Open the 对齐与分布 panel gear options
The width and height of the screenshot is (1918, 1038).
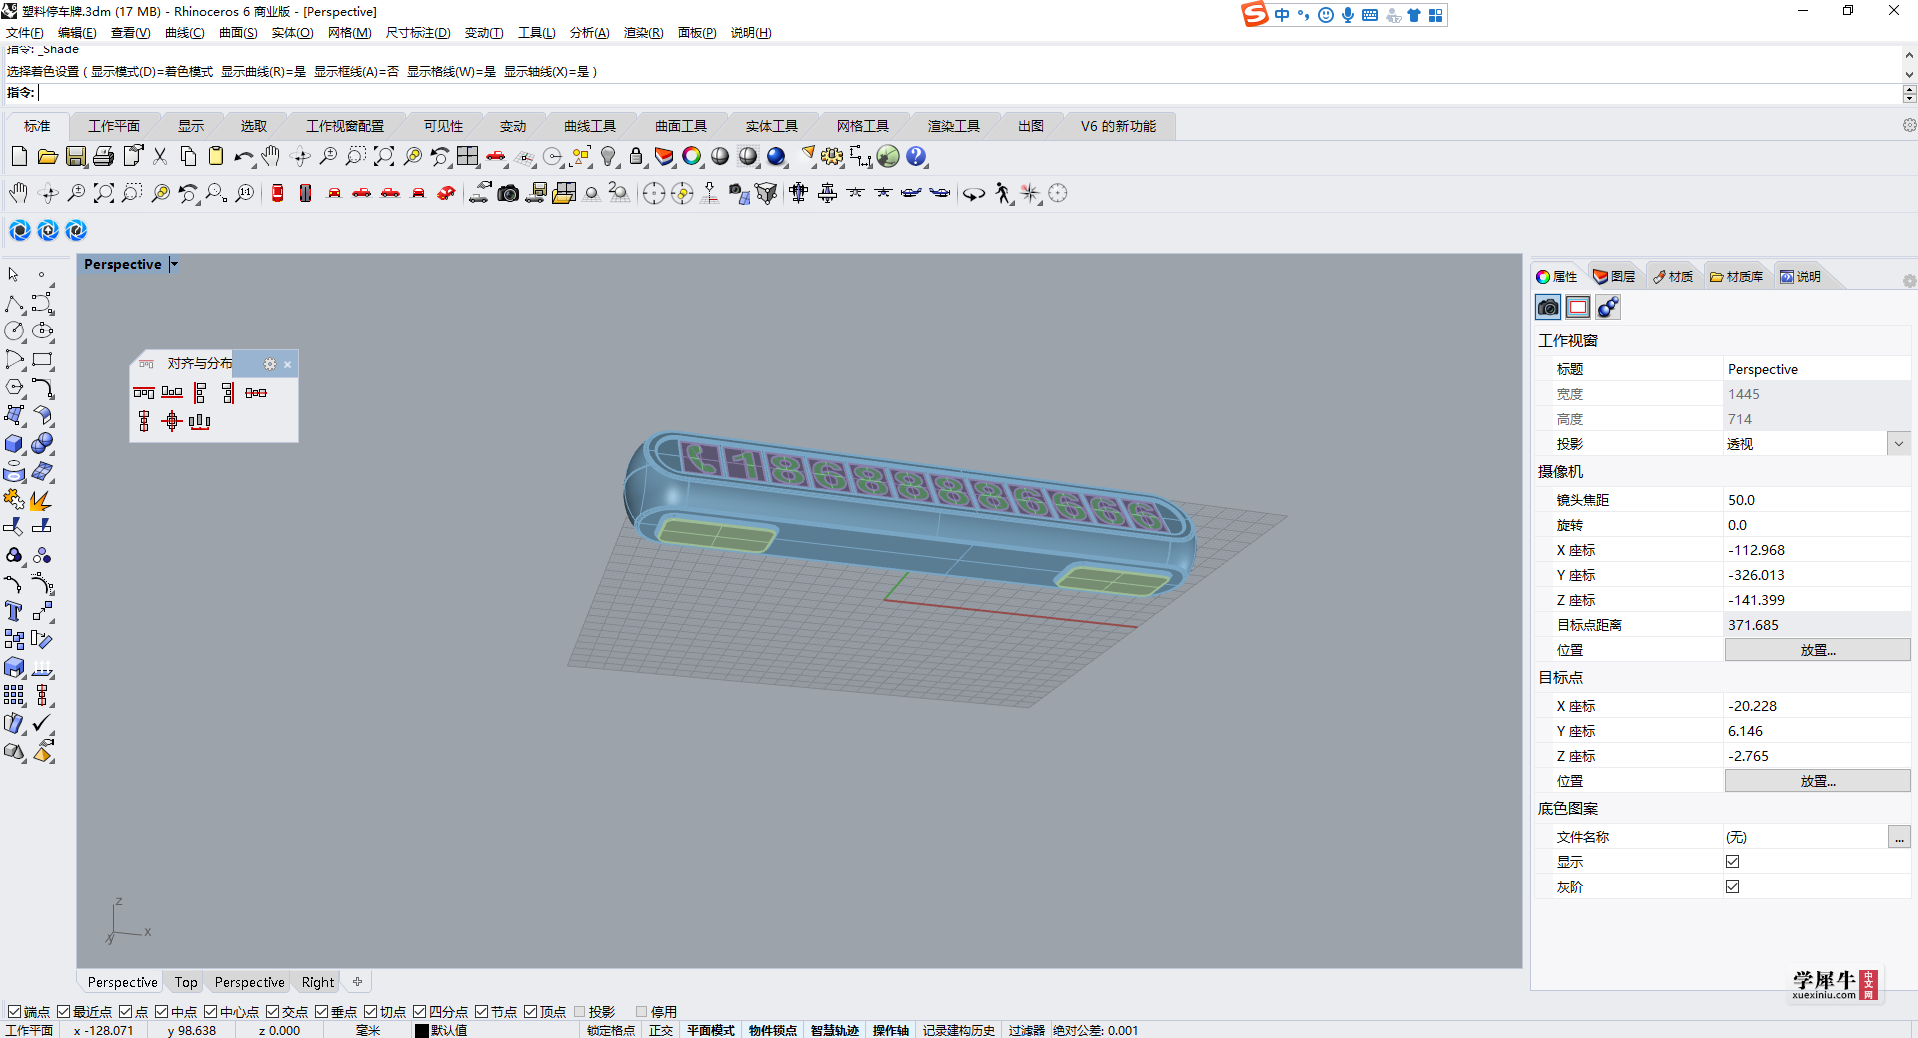coord(269,364)
